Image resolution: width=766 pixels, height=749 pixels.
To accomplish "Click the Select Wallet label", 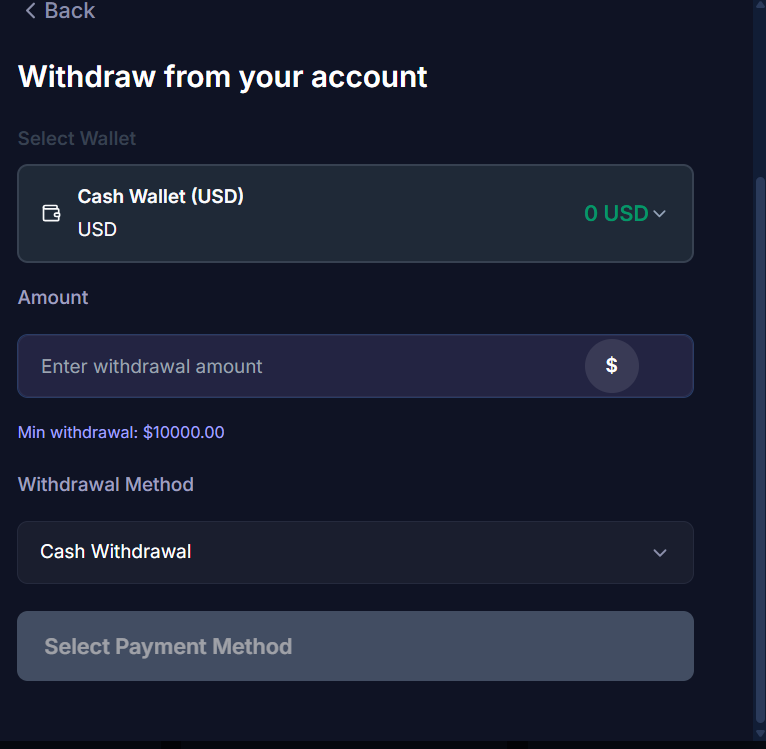I will pos(77,138).
